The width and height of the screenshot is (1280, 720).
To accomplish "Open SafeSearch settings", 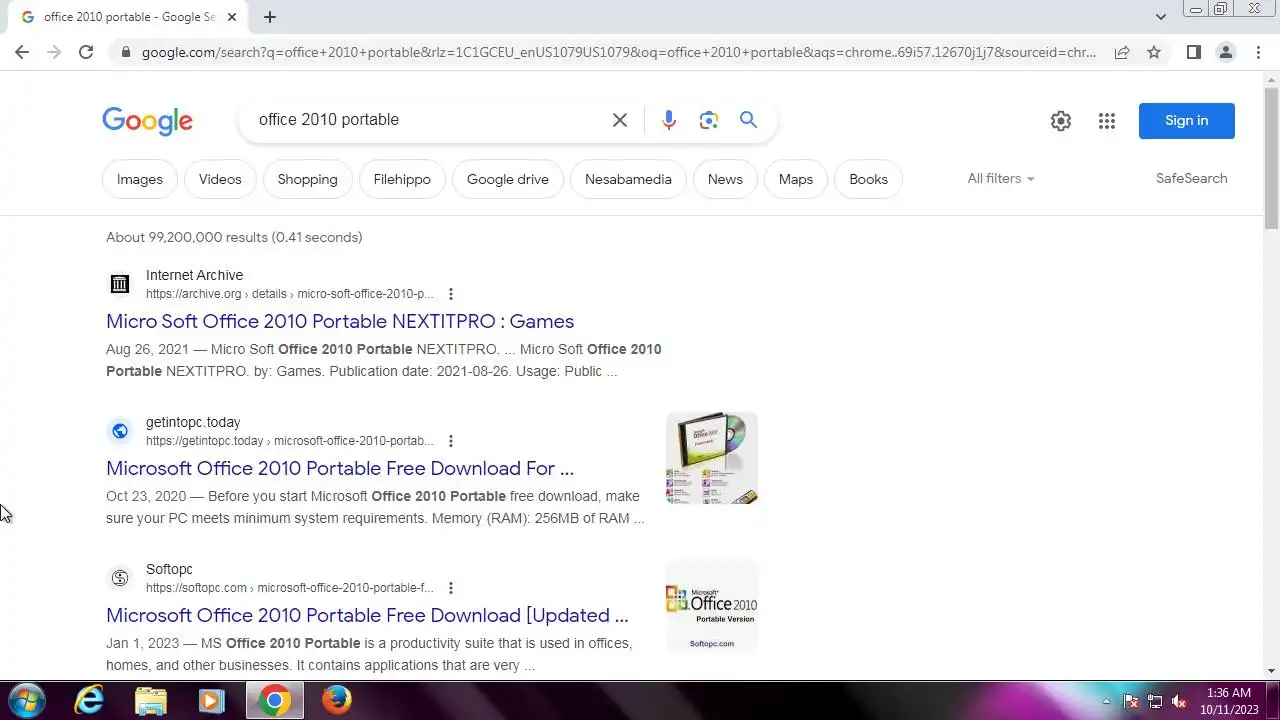I will coord(1191,178).
